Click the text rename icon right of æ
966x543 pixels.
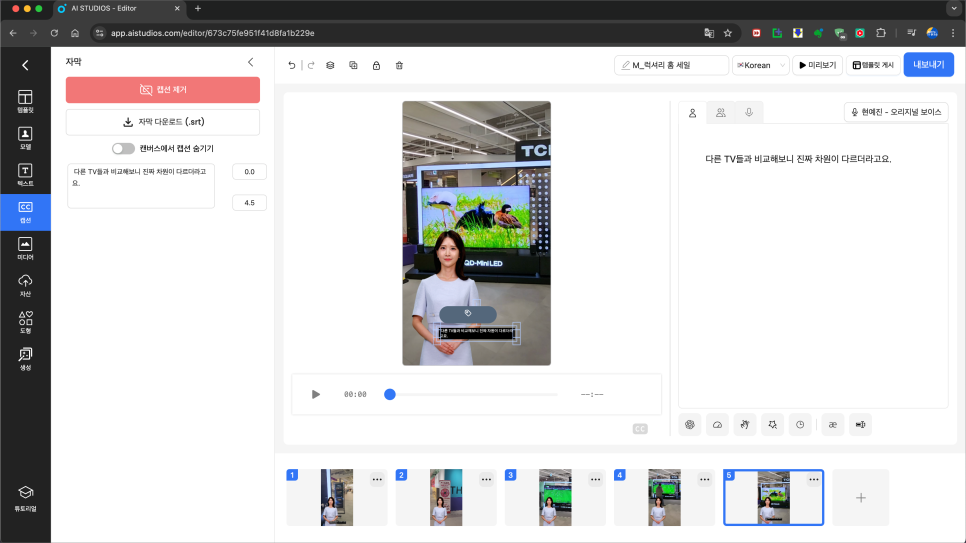tap(861, 425)
